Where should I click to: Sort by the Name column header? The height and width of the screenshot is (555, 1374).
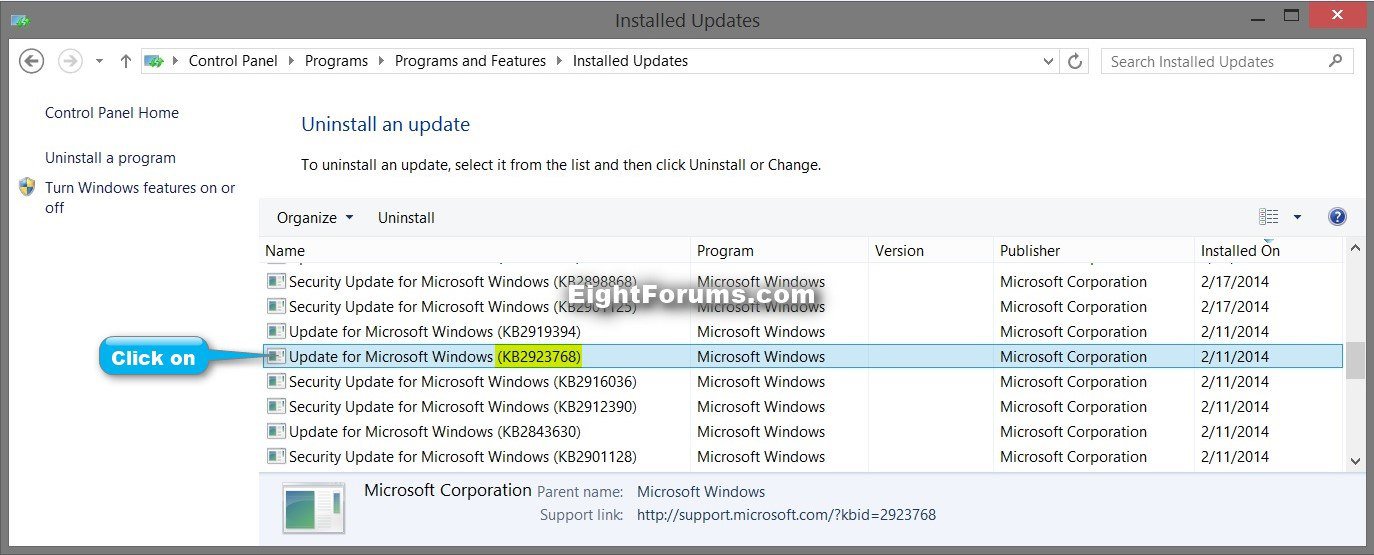(475, 250)
